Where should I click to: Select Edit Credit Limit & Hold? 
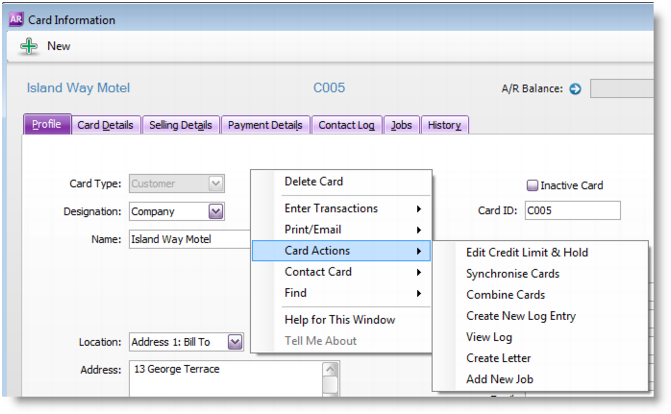coord(527,253)
